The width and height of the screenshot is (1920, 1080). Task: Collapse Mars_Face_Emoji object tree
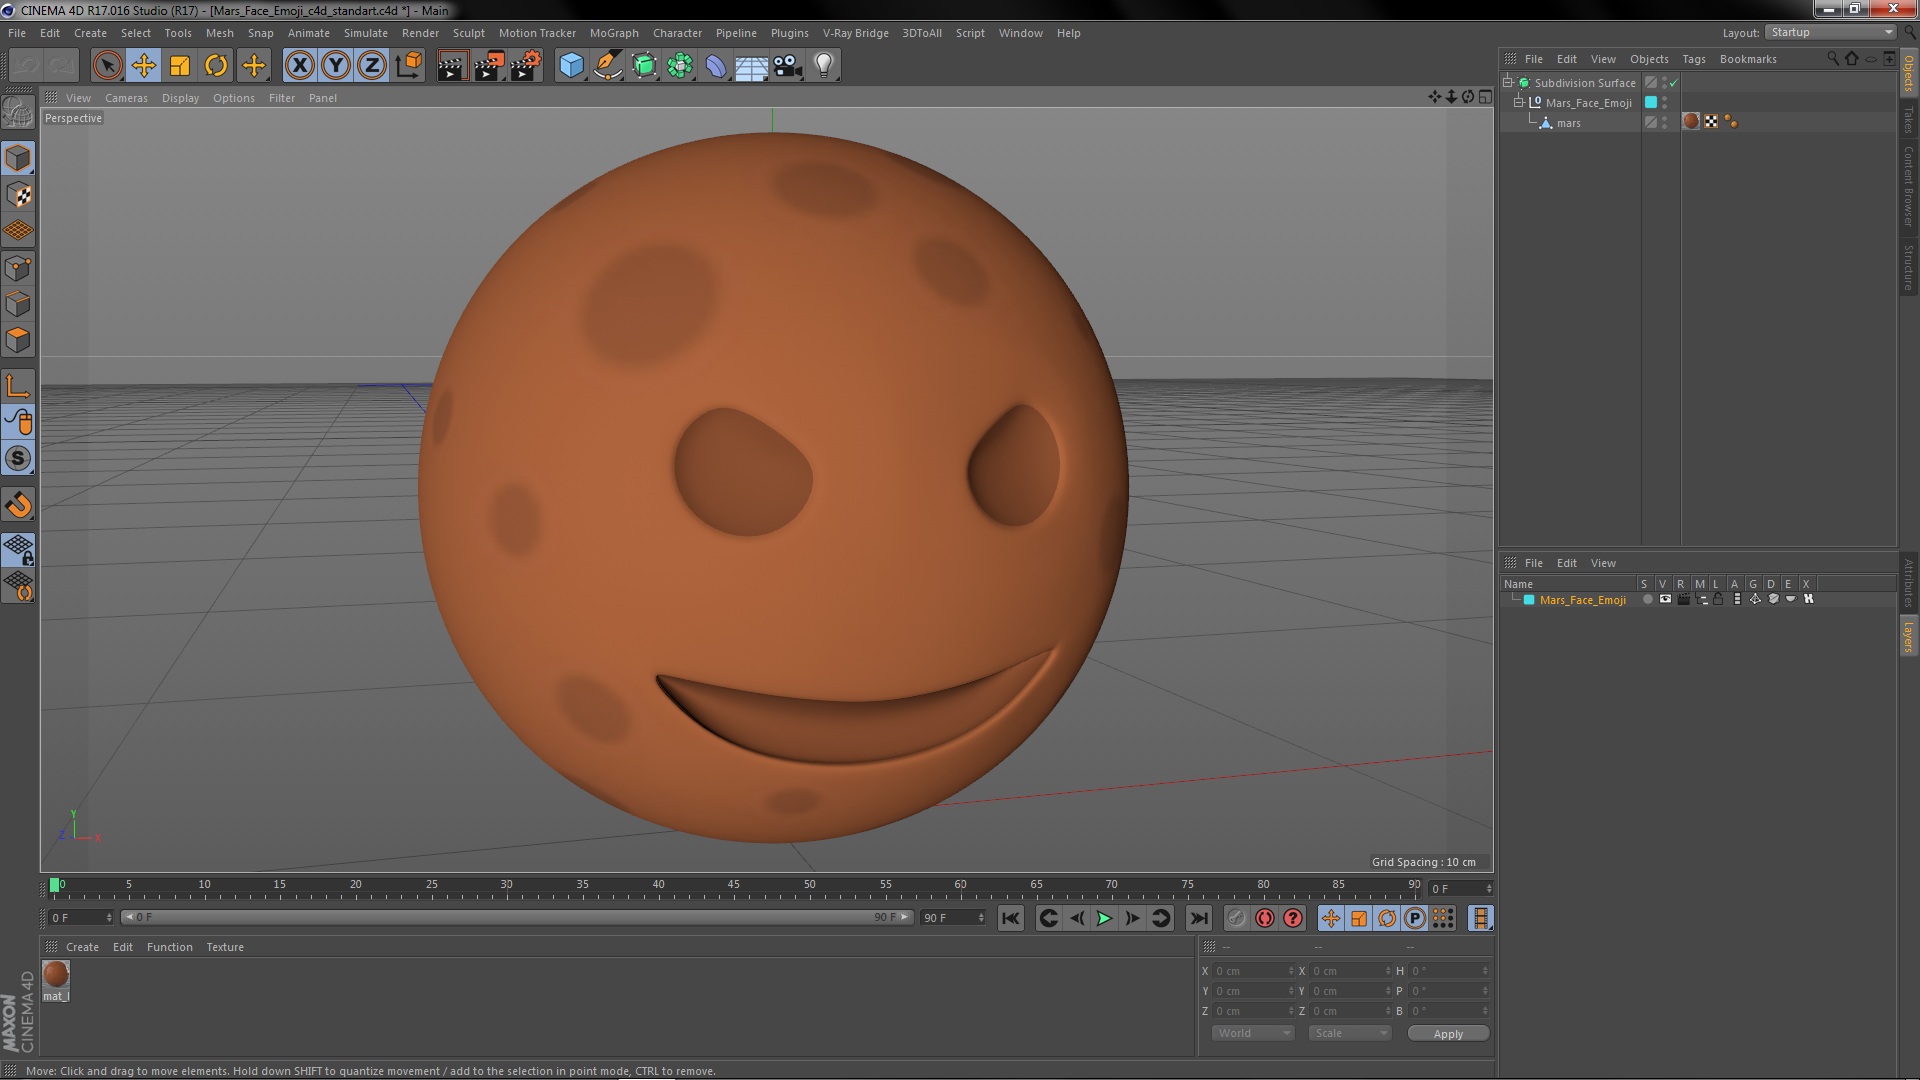coord(1518,102)
